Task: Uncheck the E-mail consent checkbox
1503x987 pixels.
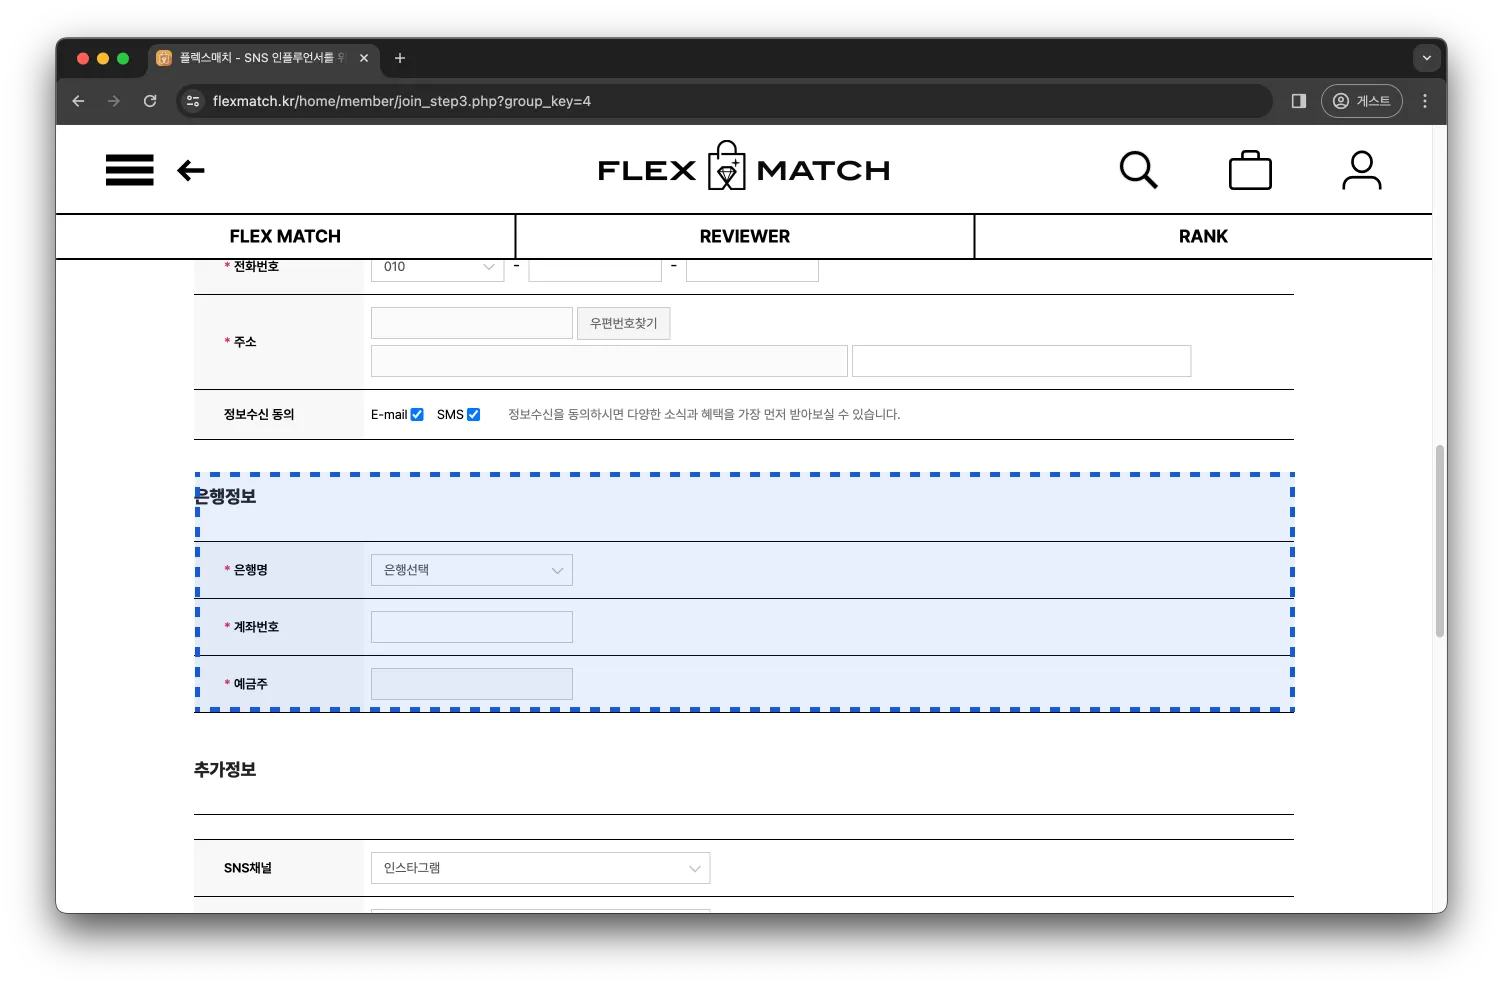Action: [x=417, y=414]
